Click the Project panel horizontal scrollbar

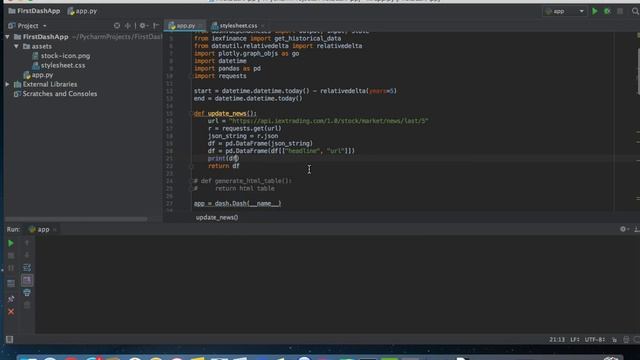[x=76, y=219]
